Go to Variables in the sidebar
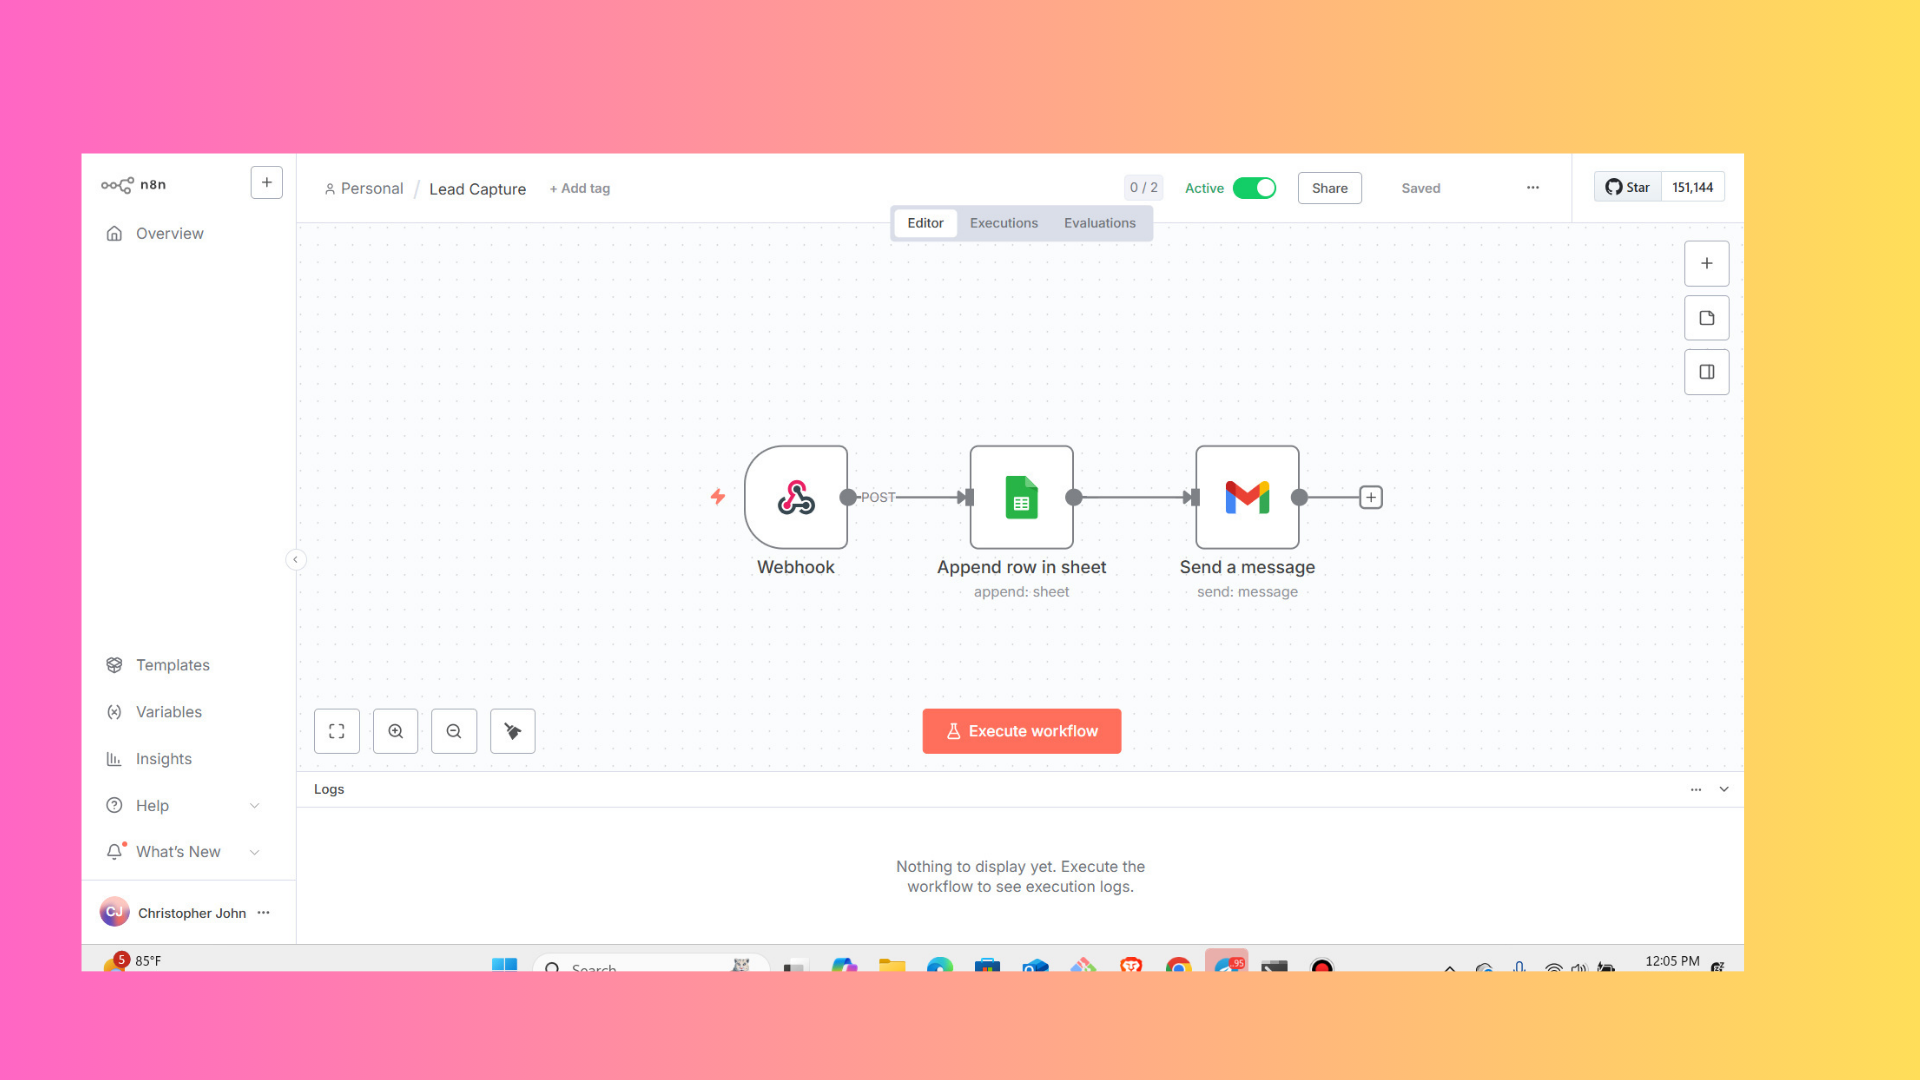Image resolution: width=1920 pixels, height=1080 pixels. [x=168, y=712]
